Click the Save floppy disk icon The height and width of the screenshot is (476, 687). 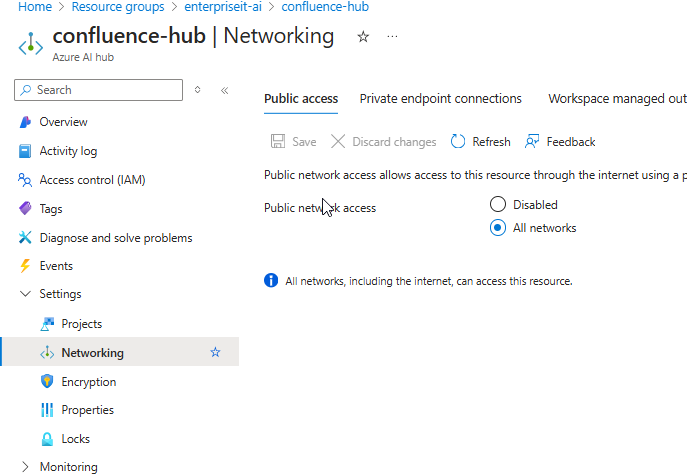[x=278, y=142]
